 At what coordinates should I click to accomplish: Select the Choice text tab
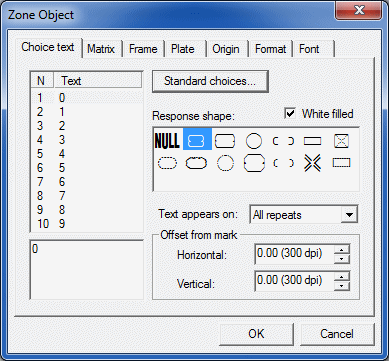pos(48,47)
